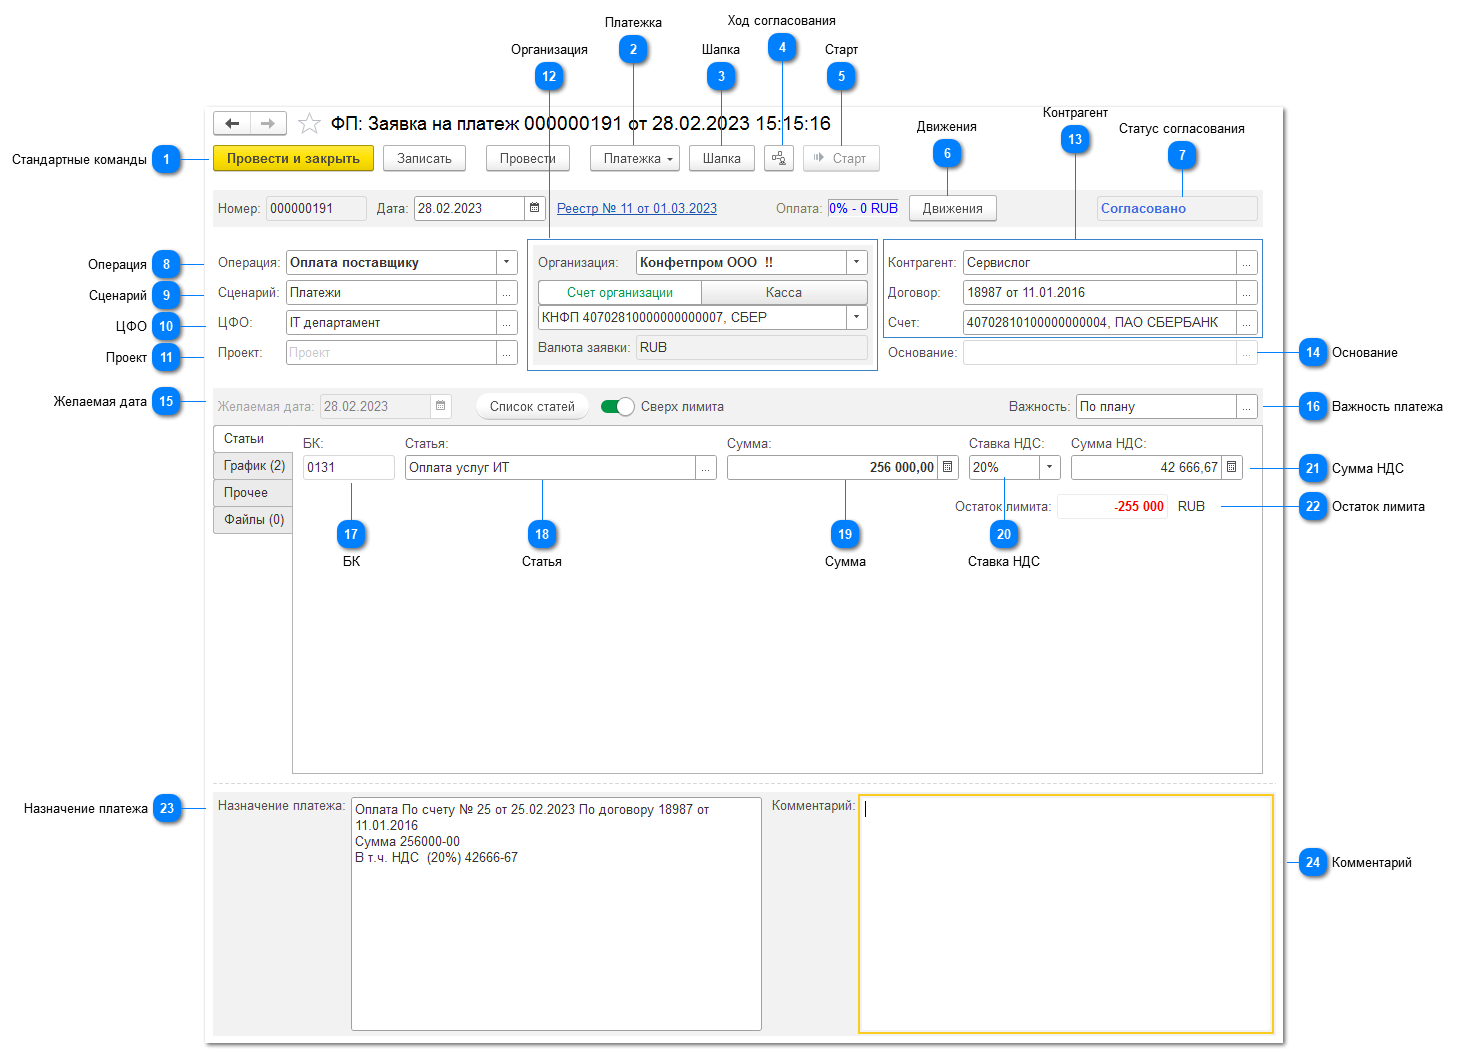1459x1052 pixels.
Task: Open calendar picker next to Дата field
Action: 535,208
